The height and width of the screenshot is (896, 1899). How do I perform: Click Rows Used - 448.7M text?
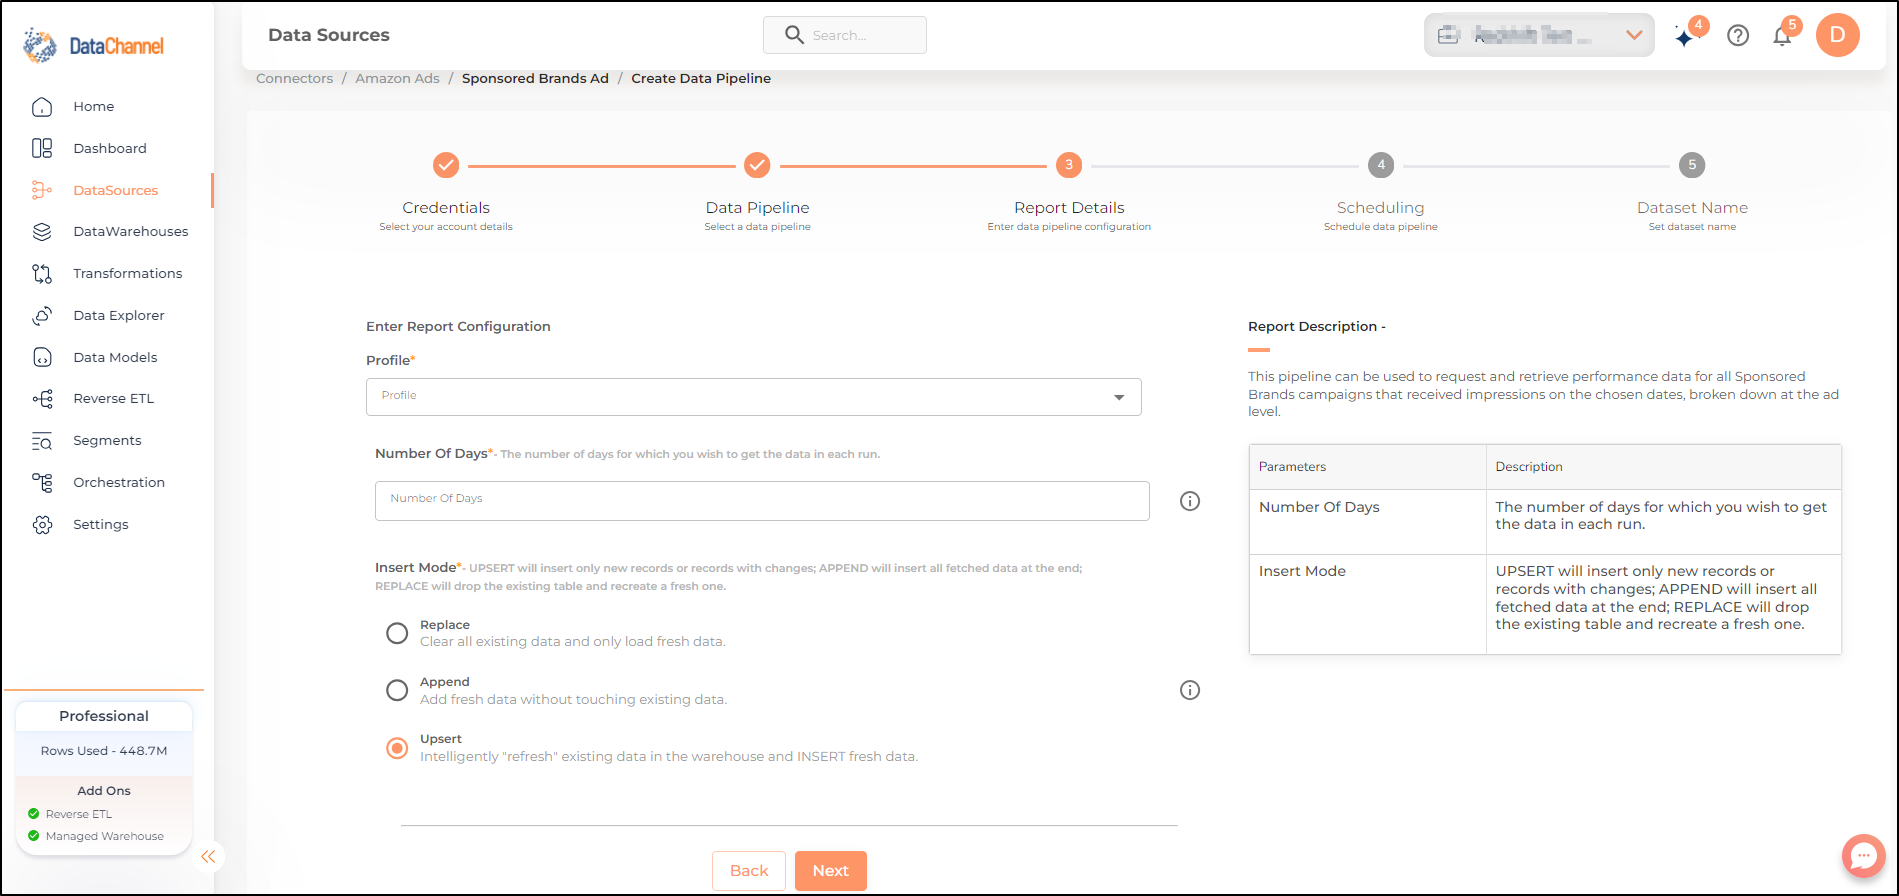click(x=104, y=751)
